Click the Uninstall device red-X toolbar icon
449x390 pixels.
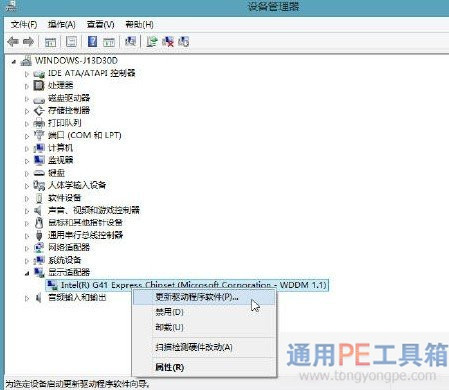coord(168,42)
